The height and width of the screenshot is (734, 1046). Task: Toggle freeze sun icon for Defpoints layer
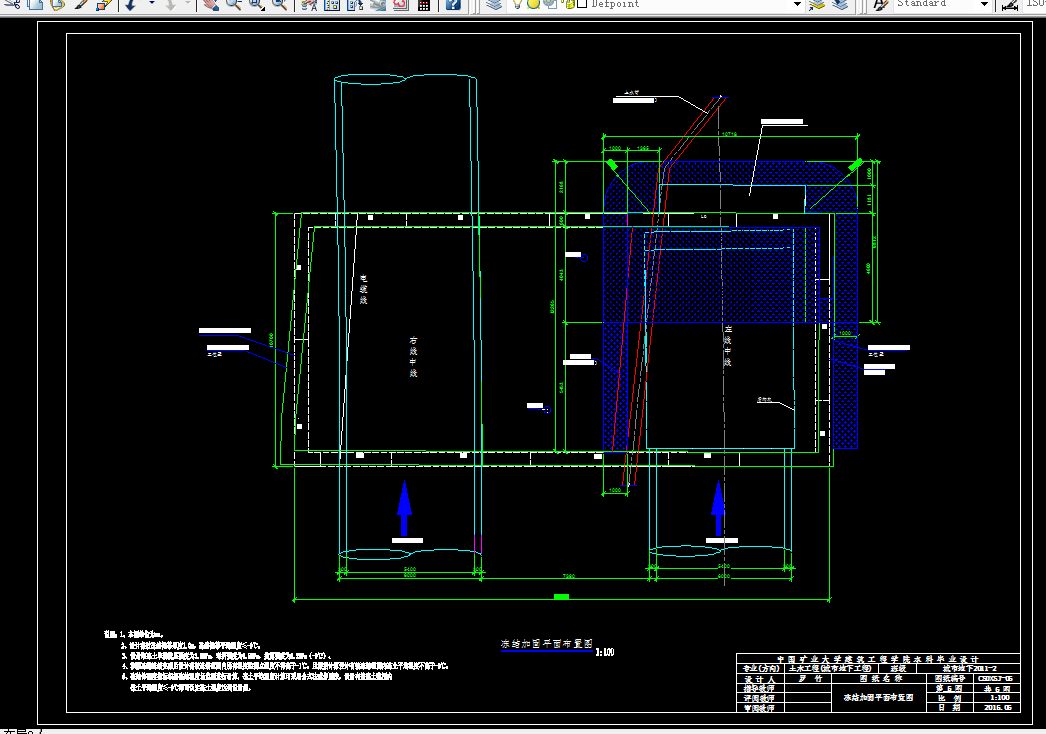534,3
